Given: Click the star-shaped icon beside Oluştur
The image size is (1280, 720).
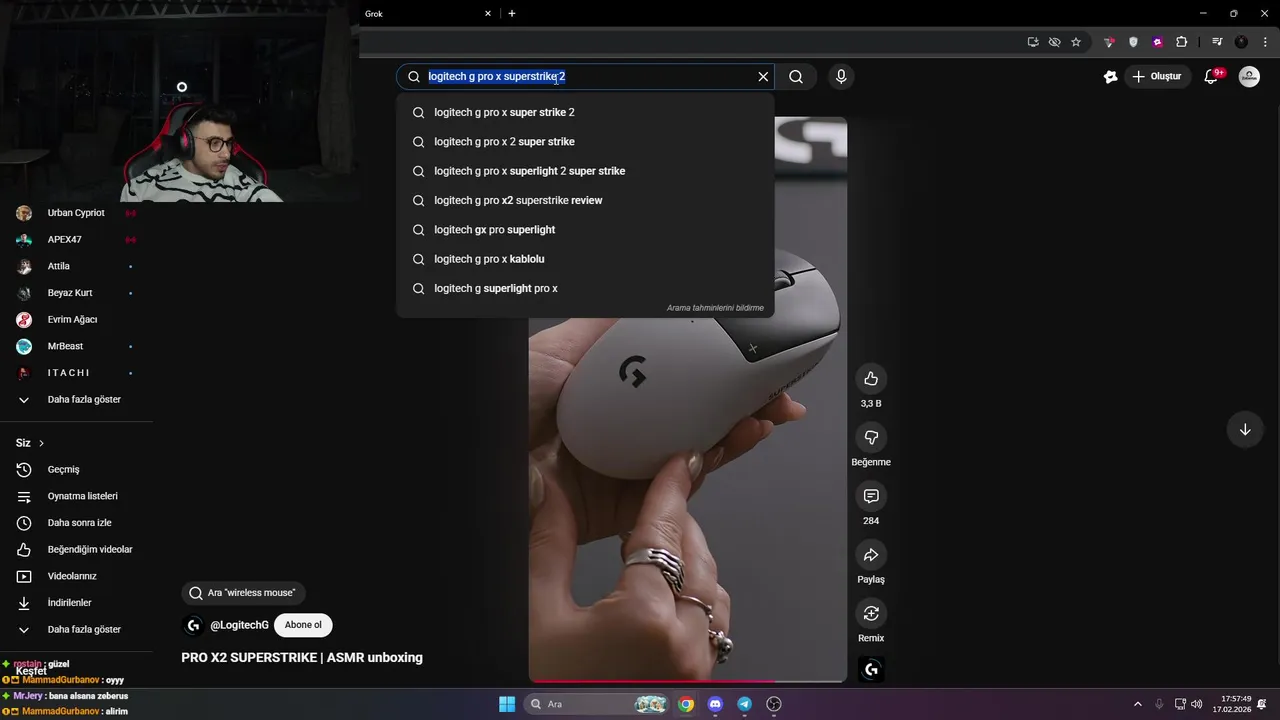Looking at the screenshot, I should click(x=1110, y=76).
